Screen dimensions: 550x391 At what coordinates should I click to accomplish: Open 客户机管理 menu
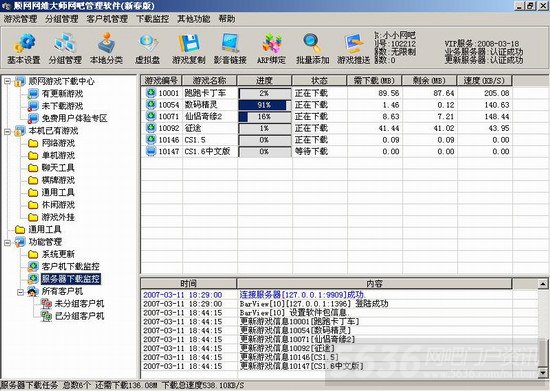[107, 19]
